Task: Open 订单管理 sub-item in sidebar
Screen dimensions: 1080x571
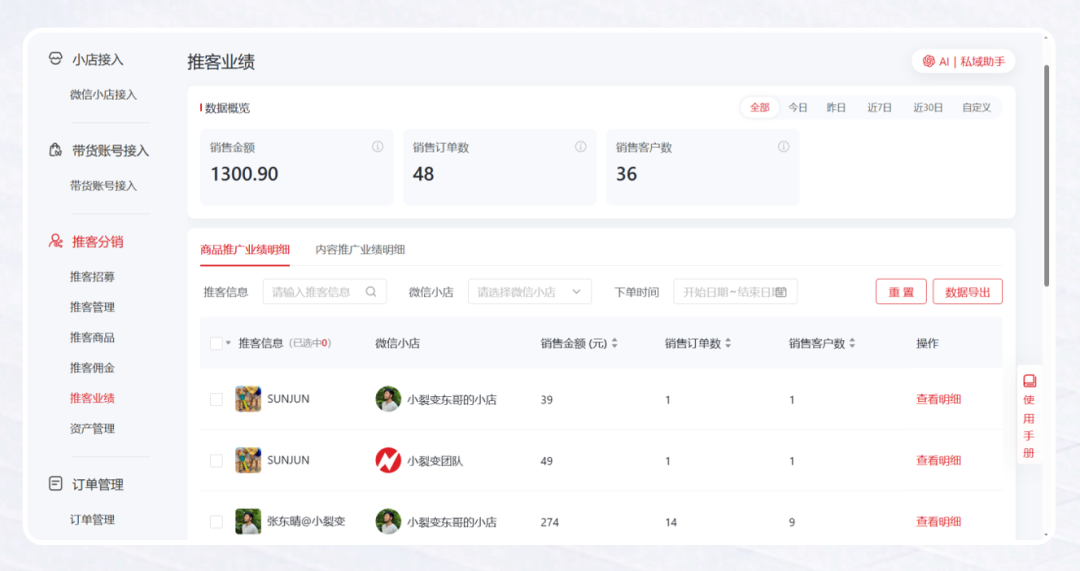Action: [92, 519]
